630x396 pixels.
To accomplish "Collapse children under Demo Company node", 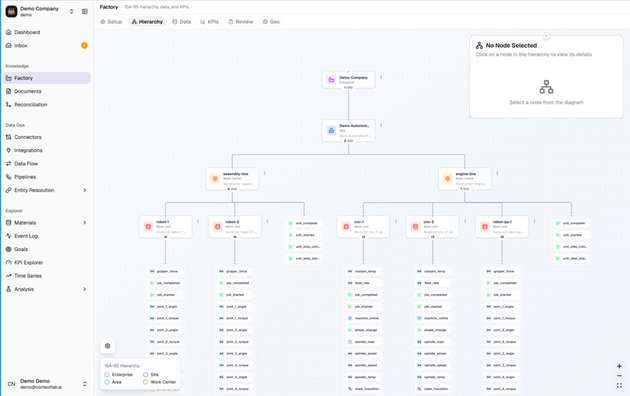I will coord(348,87).
